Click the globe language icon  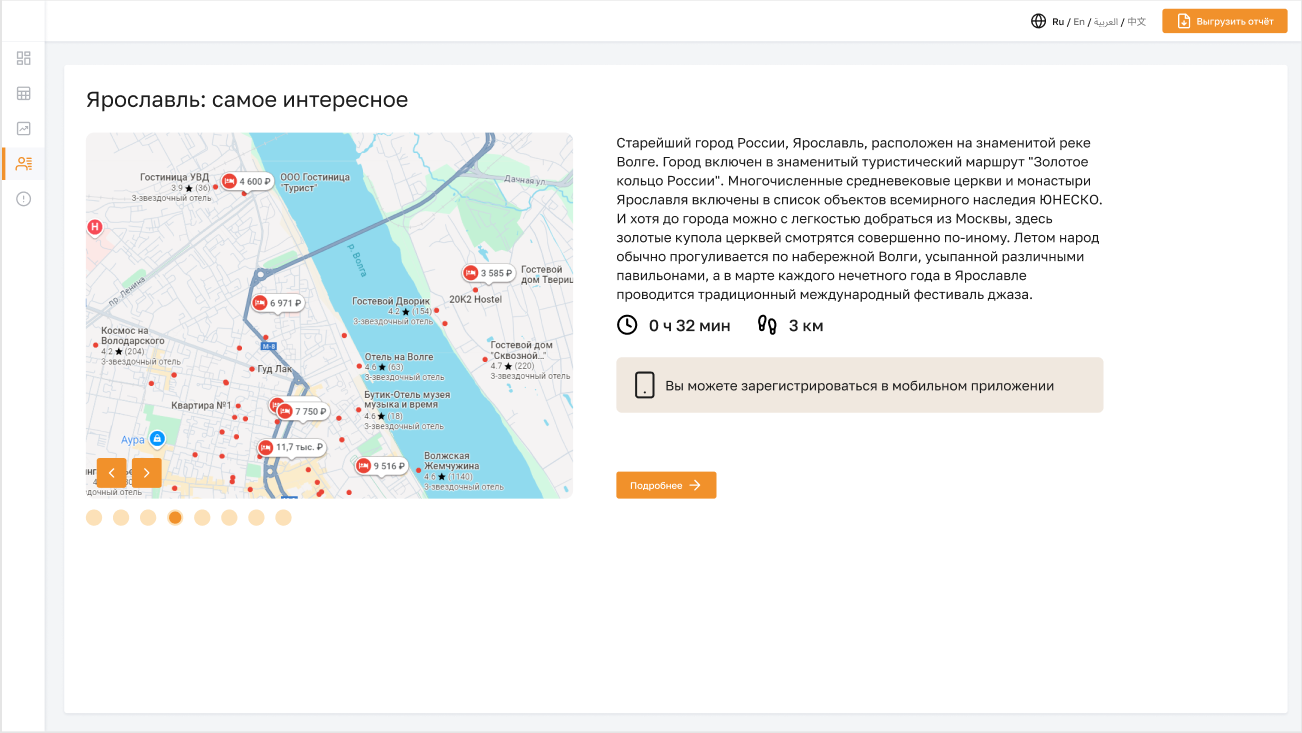(1038, 21)
